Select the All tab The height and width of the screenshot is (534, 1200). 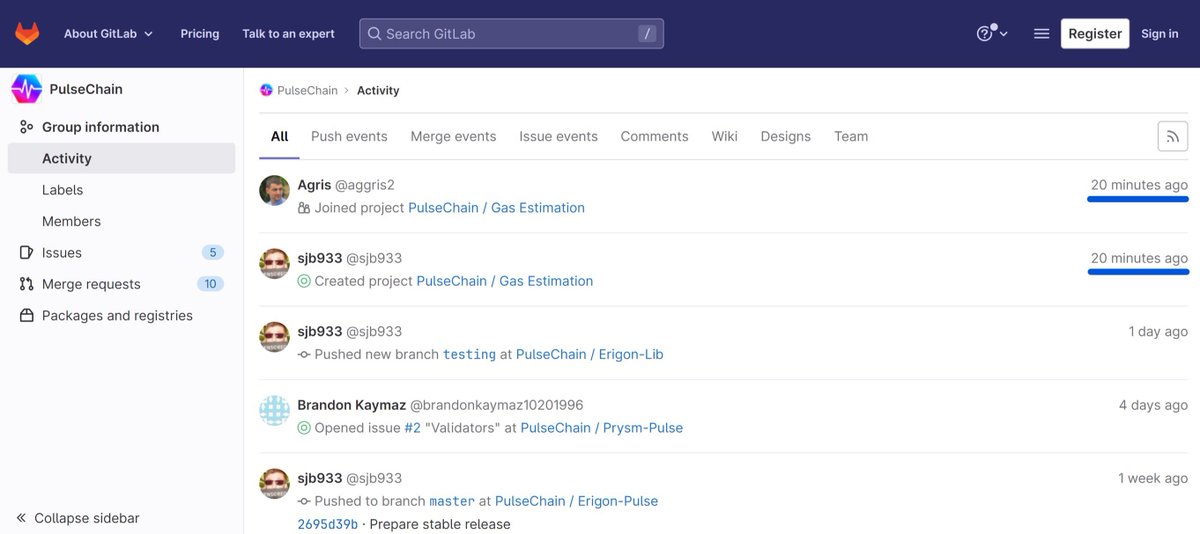pyautogui.click(x=279, y=136)
